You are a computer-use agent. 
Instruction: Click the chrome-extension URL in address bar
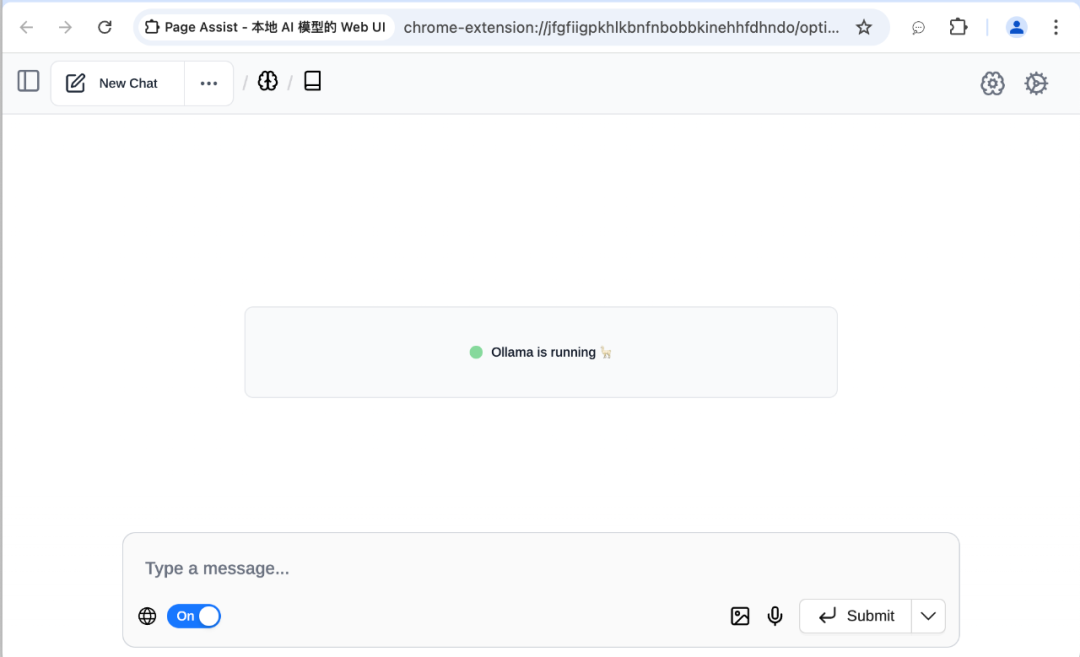point(621,28)
